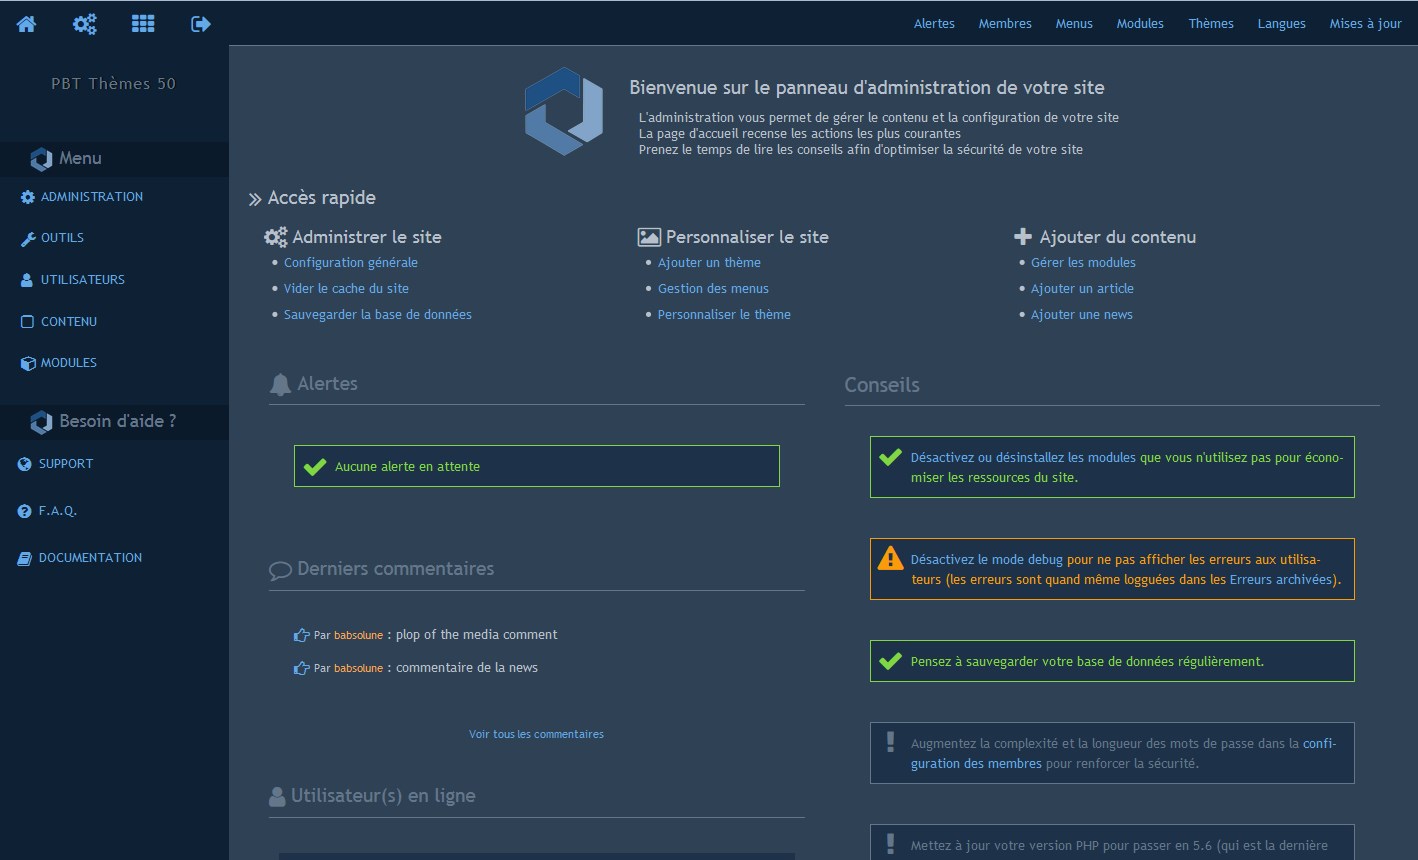The height and width of the screenshot is (860, 1418).
Task: Click the thumbs-up icon beside news comment
Action: [301, 668]
